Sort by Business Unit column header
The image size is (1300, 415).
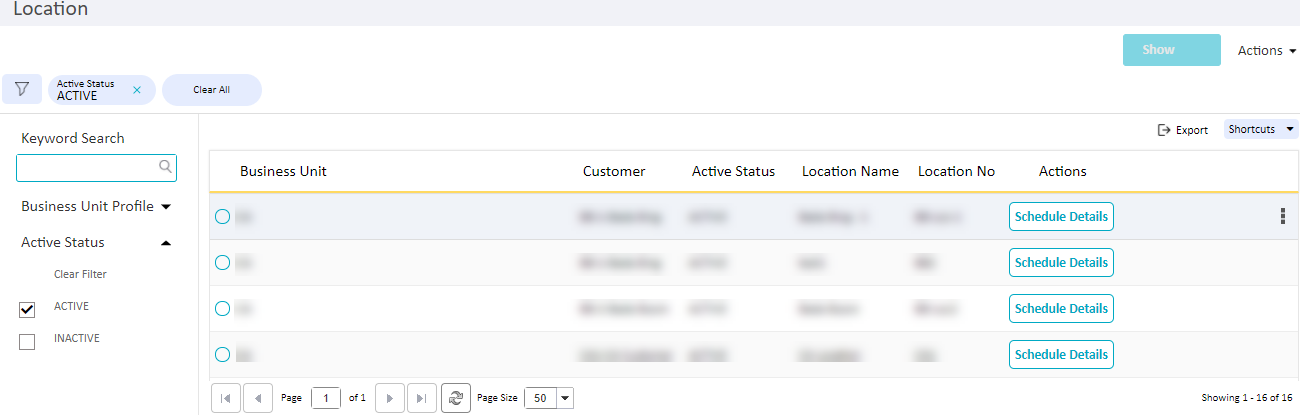click(x=283, y=171)
